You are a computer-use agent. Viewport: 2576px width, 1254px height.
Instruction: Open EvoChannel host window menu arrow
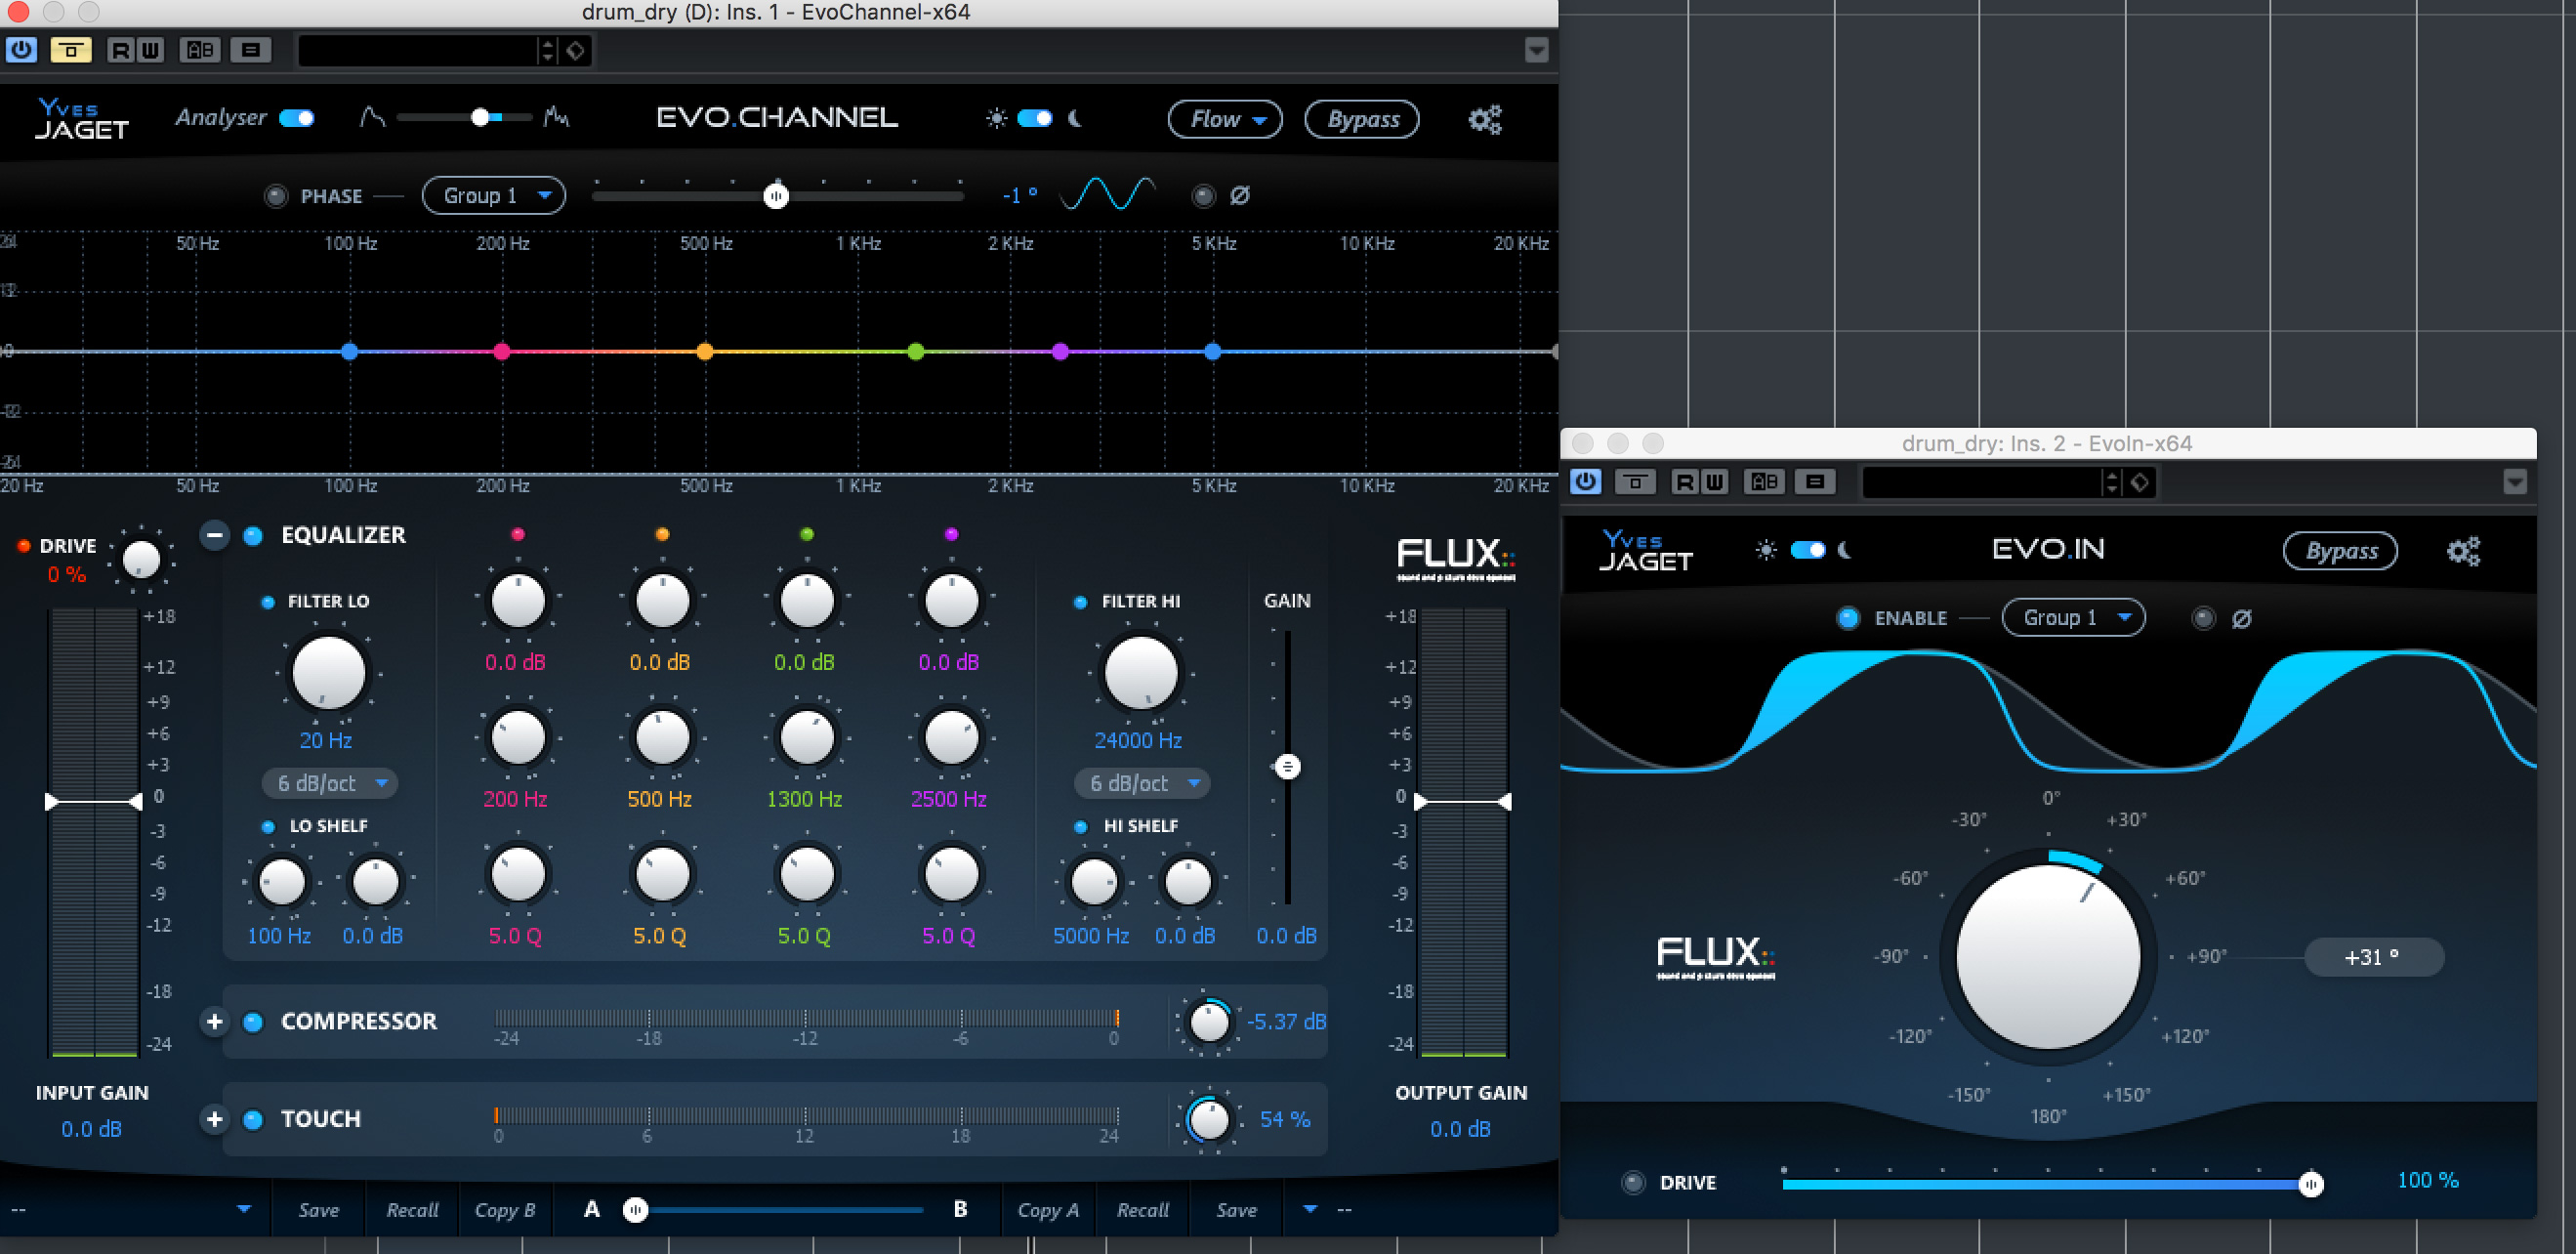click(x=1537, y=50)
